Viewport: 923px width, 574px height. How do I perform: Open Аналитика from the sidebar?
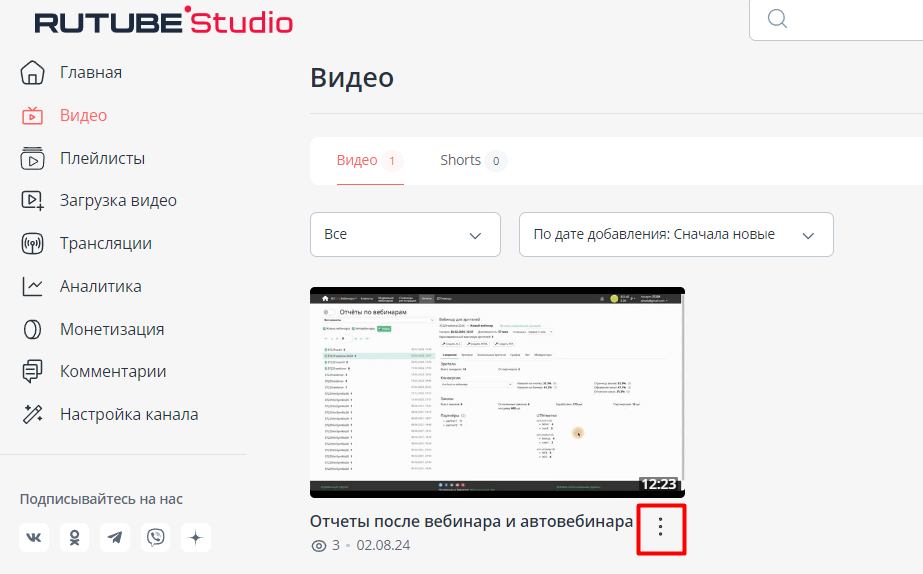[x=100, y=286]
